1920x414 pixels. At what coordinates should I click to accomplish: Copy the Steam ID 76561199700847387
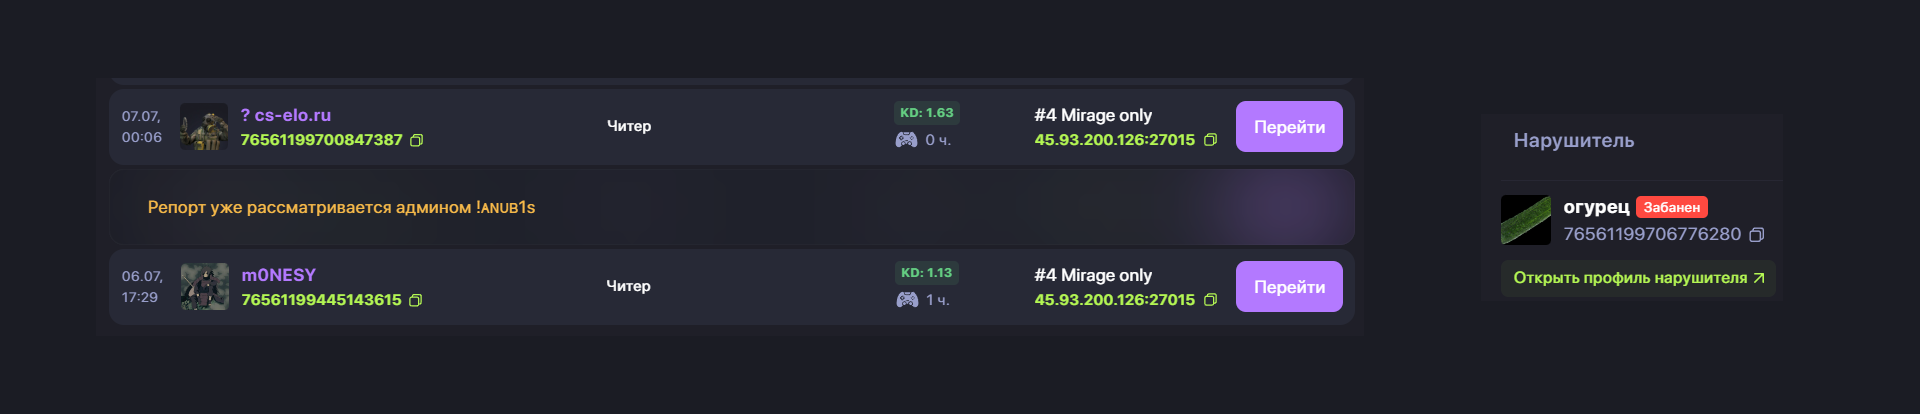coord(417,141)
